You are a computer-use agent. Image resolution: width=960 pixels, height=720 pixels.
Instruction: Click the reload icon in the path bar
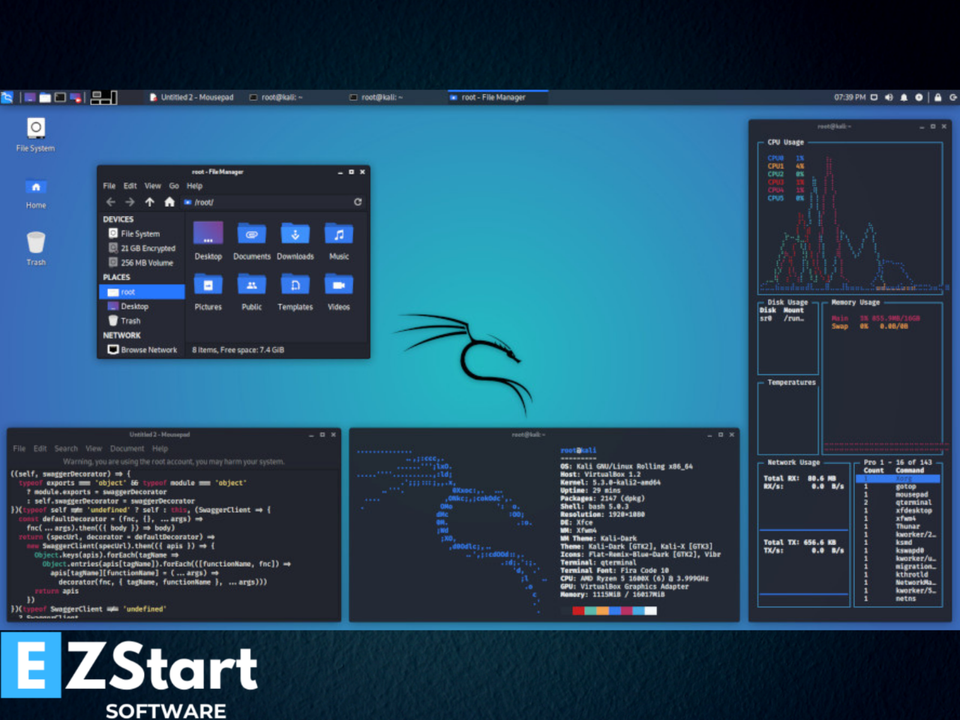tap(357, 201)
